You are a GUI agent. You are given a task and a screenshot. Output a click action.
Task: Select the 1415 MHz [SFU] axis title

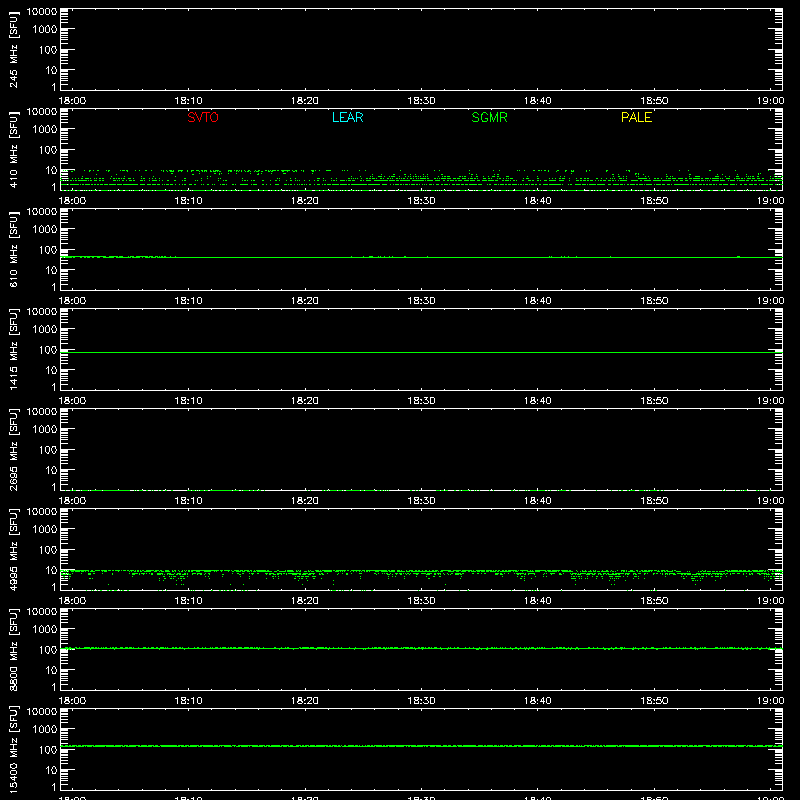click(13, 349)
